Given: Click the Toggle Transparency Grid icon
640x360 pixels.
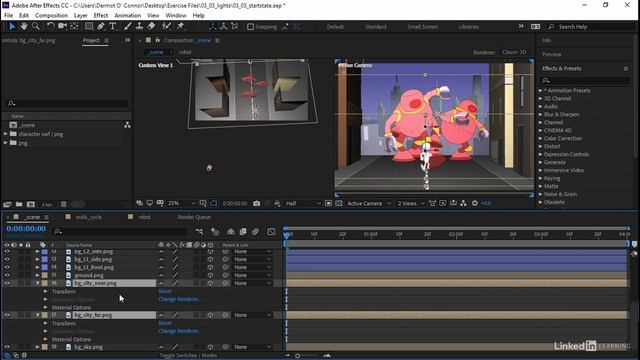Looking at the screenshot, I should click(x=338, y=203).
